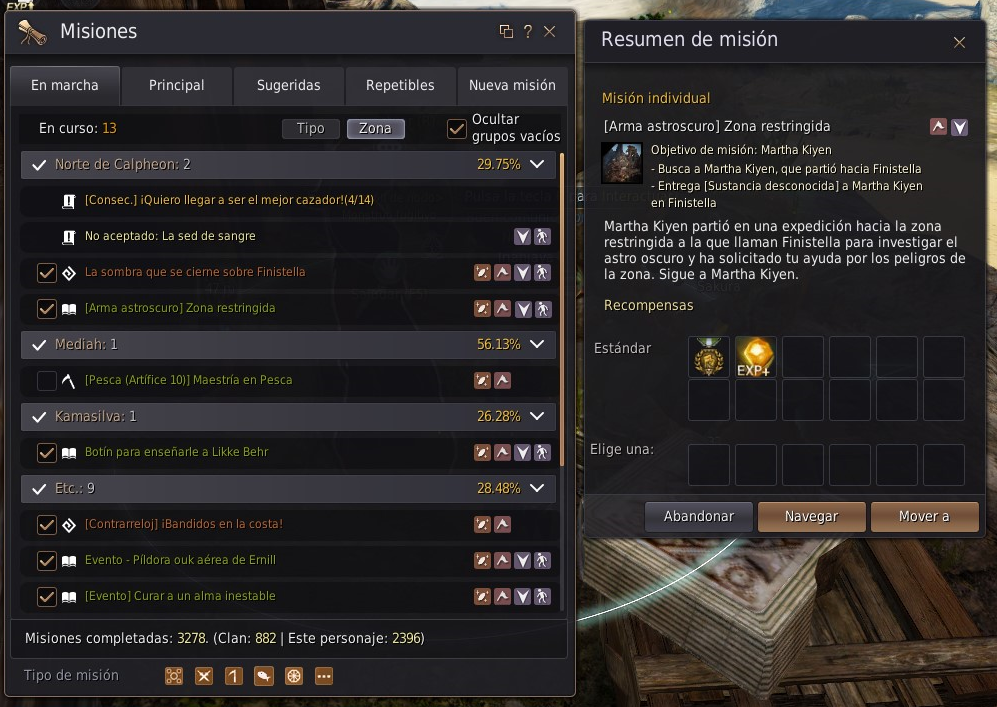The width and height of the screenshot is (997, 707).
Task: Collapse the Etc. quest group
Action: tap(537, 488)
